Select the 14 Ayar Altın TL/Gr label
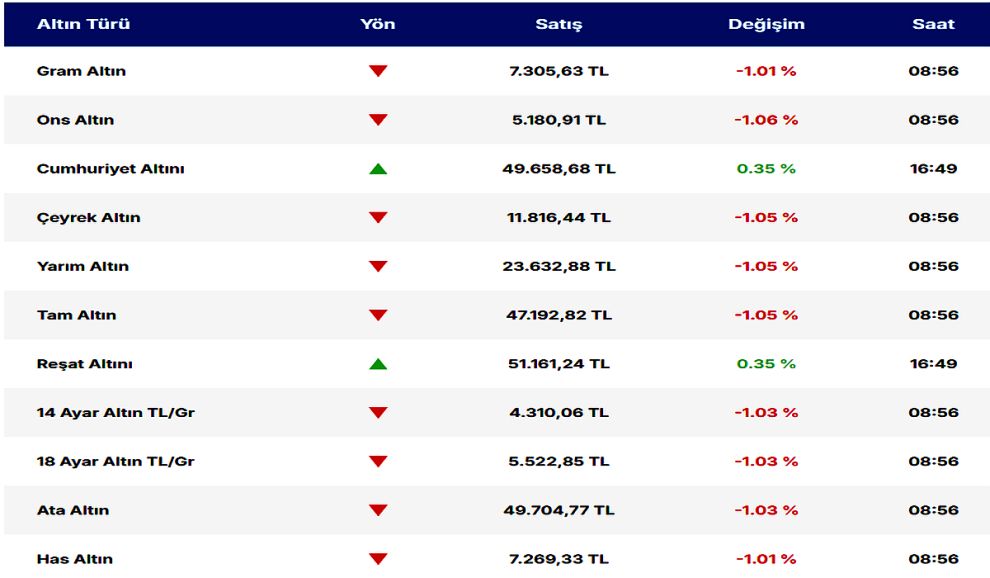Viewport: 990px width, 578px height. pyautogui.click(x=115, y=413)
